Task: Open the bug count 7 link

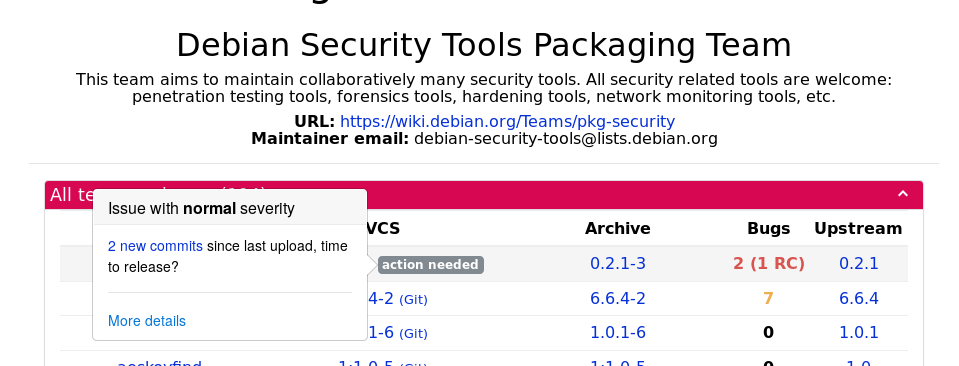Action: (x=768, y=299)
